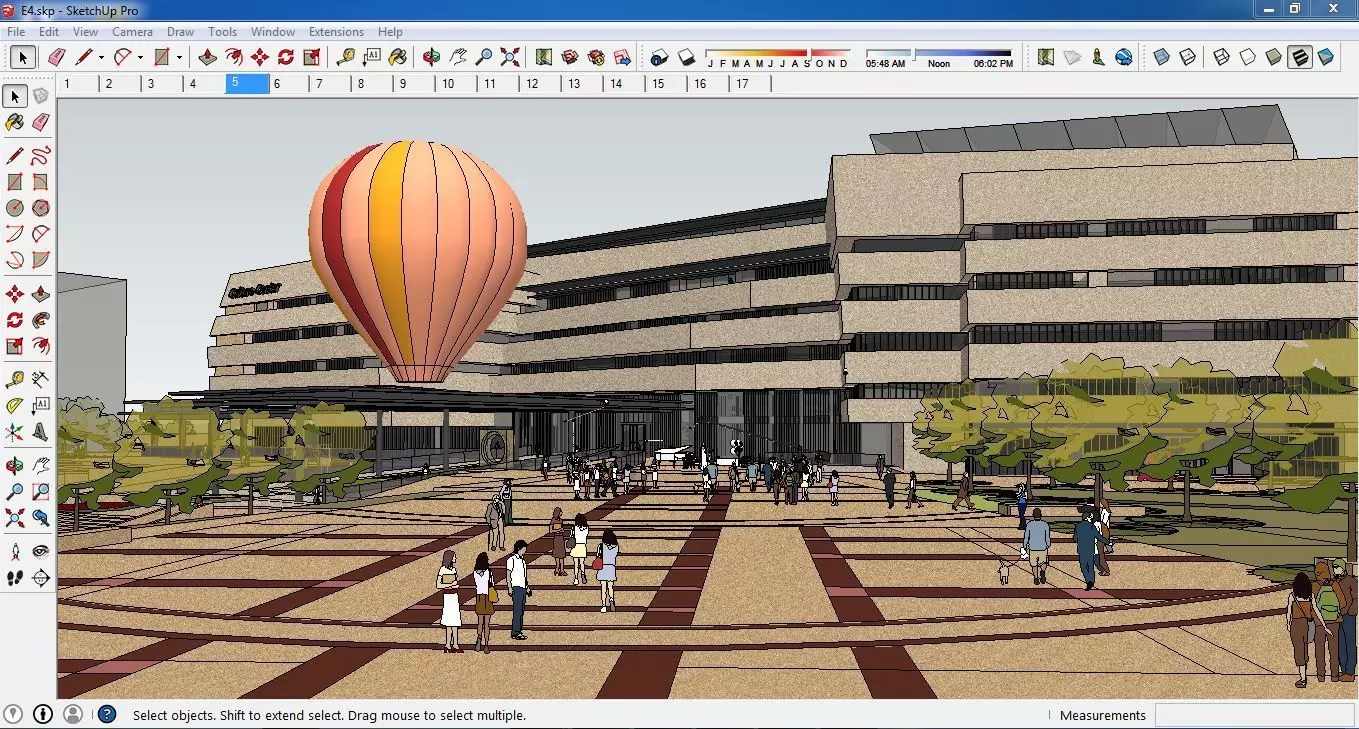
Task: Enable Back Edges face style
Action: pos(1188,57)
